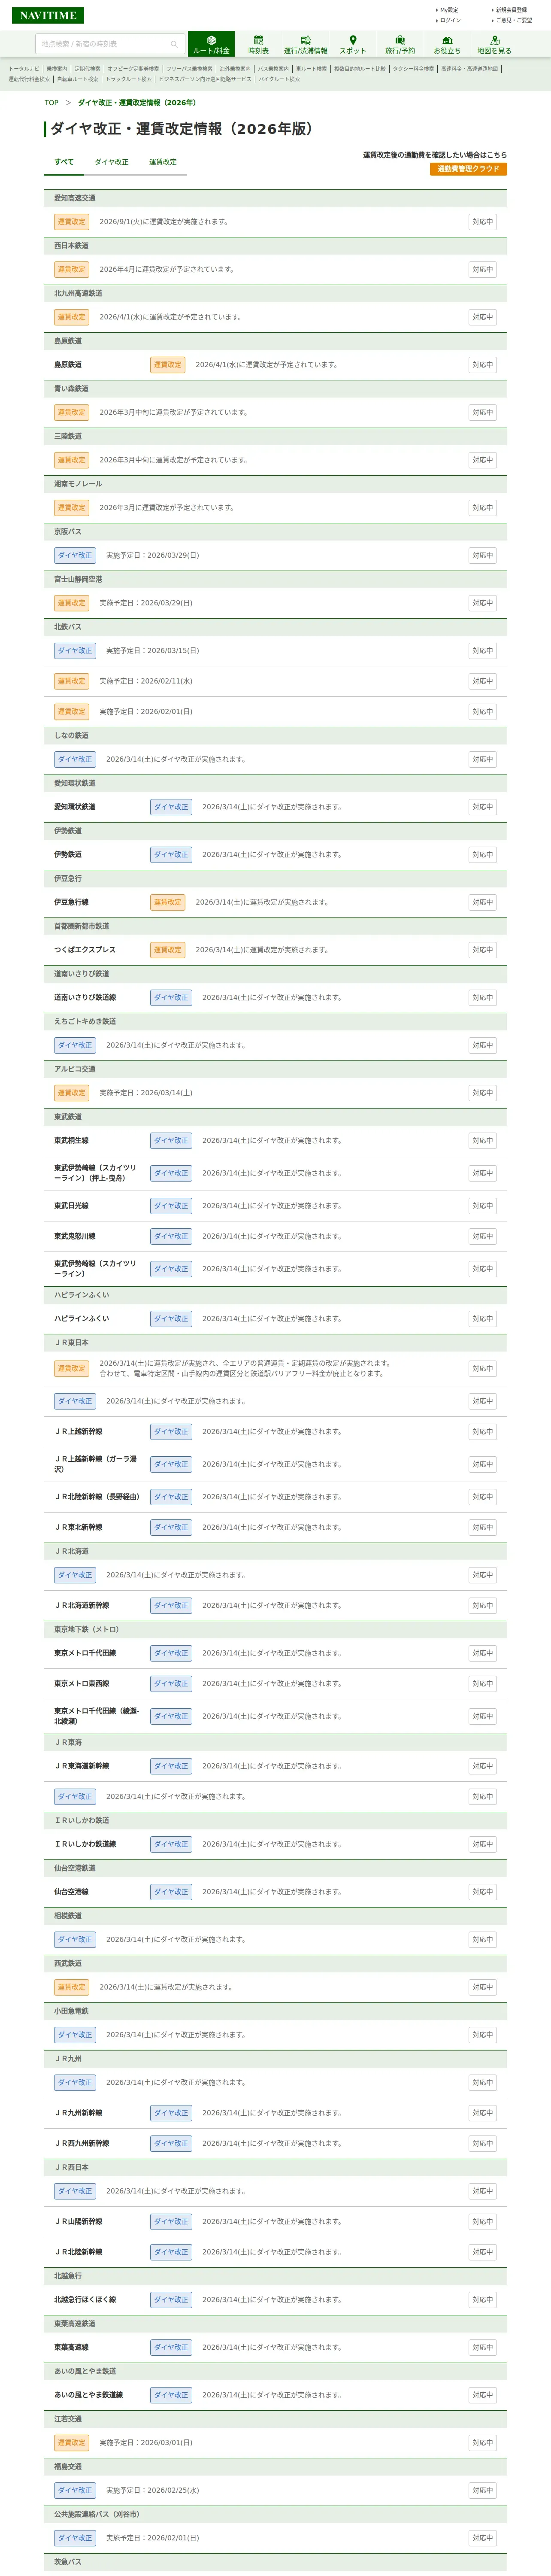Click the 京阪バス ダイヤ改正 badge
Screen dimensions: 551x2576
tap(75, 555)
